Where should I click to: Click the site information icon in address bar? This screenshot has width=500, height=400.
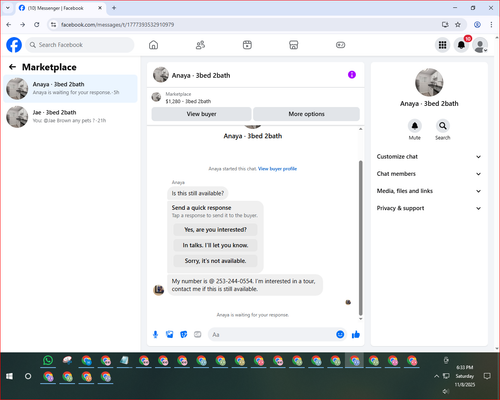(53, 25)
